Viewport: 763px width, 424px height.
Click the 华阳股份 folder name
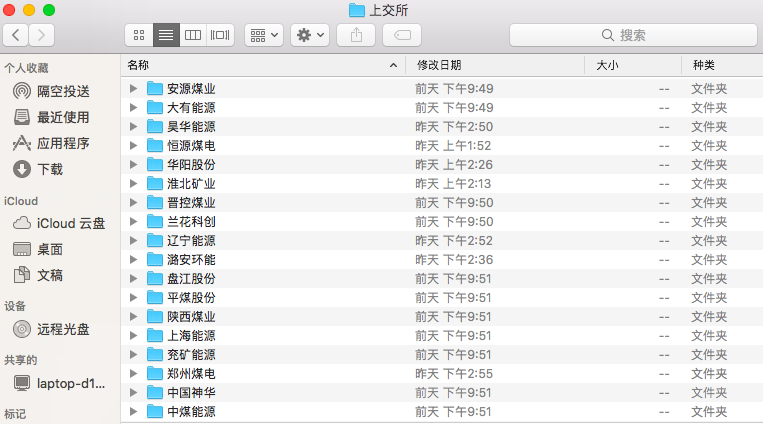[x=191, y=165]
